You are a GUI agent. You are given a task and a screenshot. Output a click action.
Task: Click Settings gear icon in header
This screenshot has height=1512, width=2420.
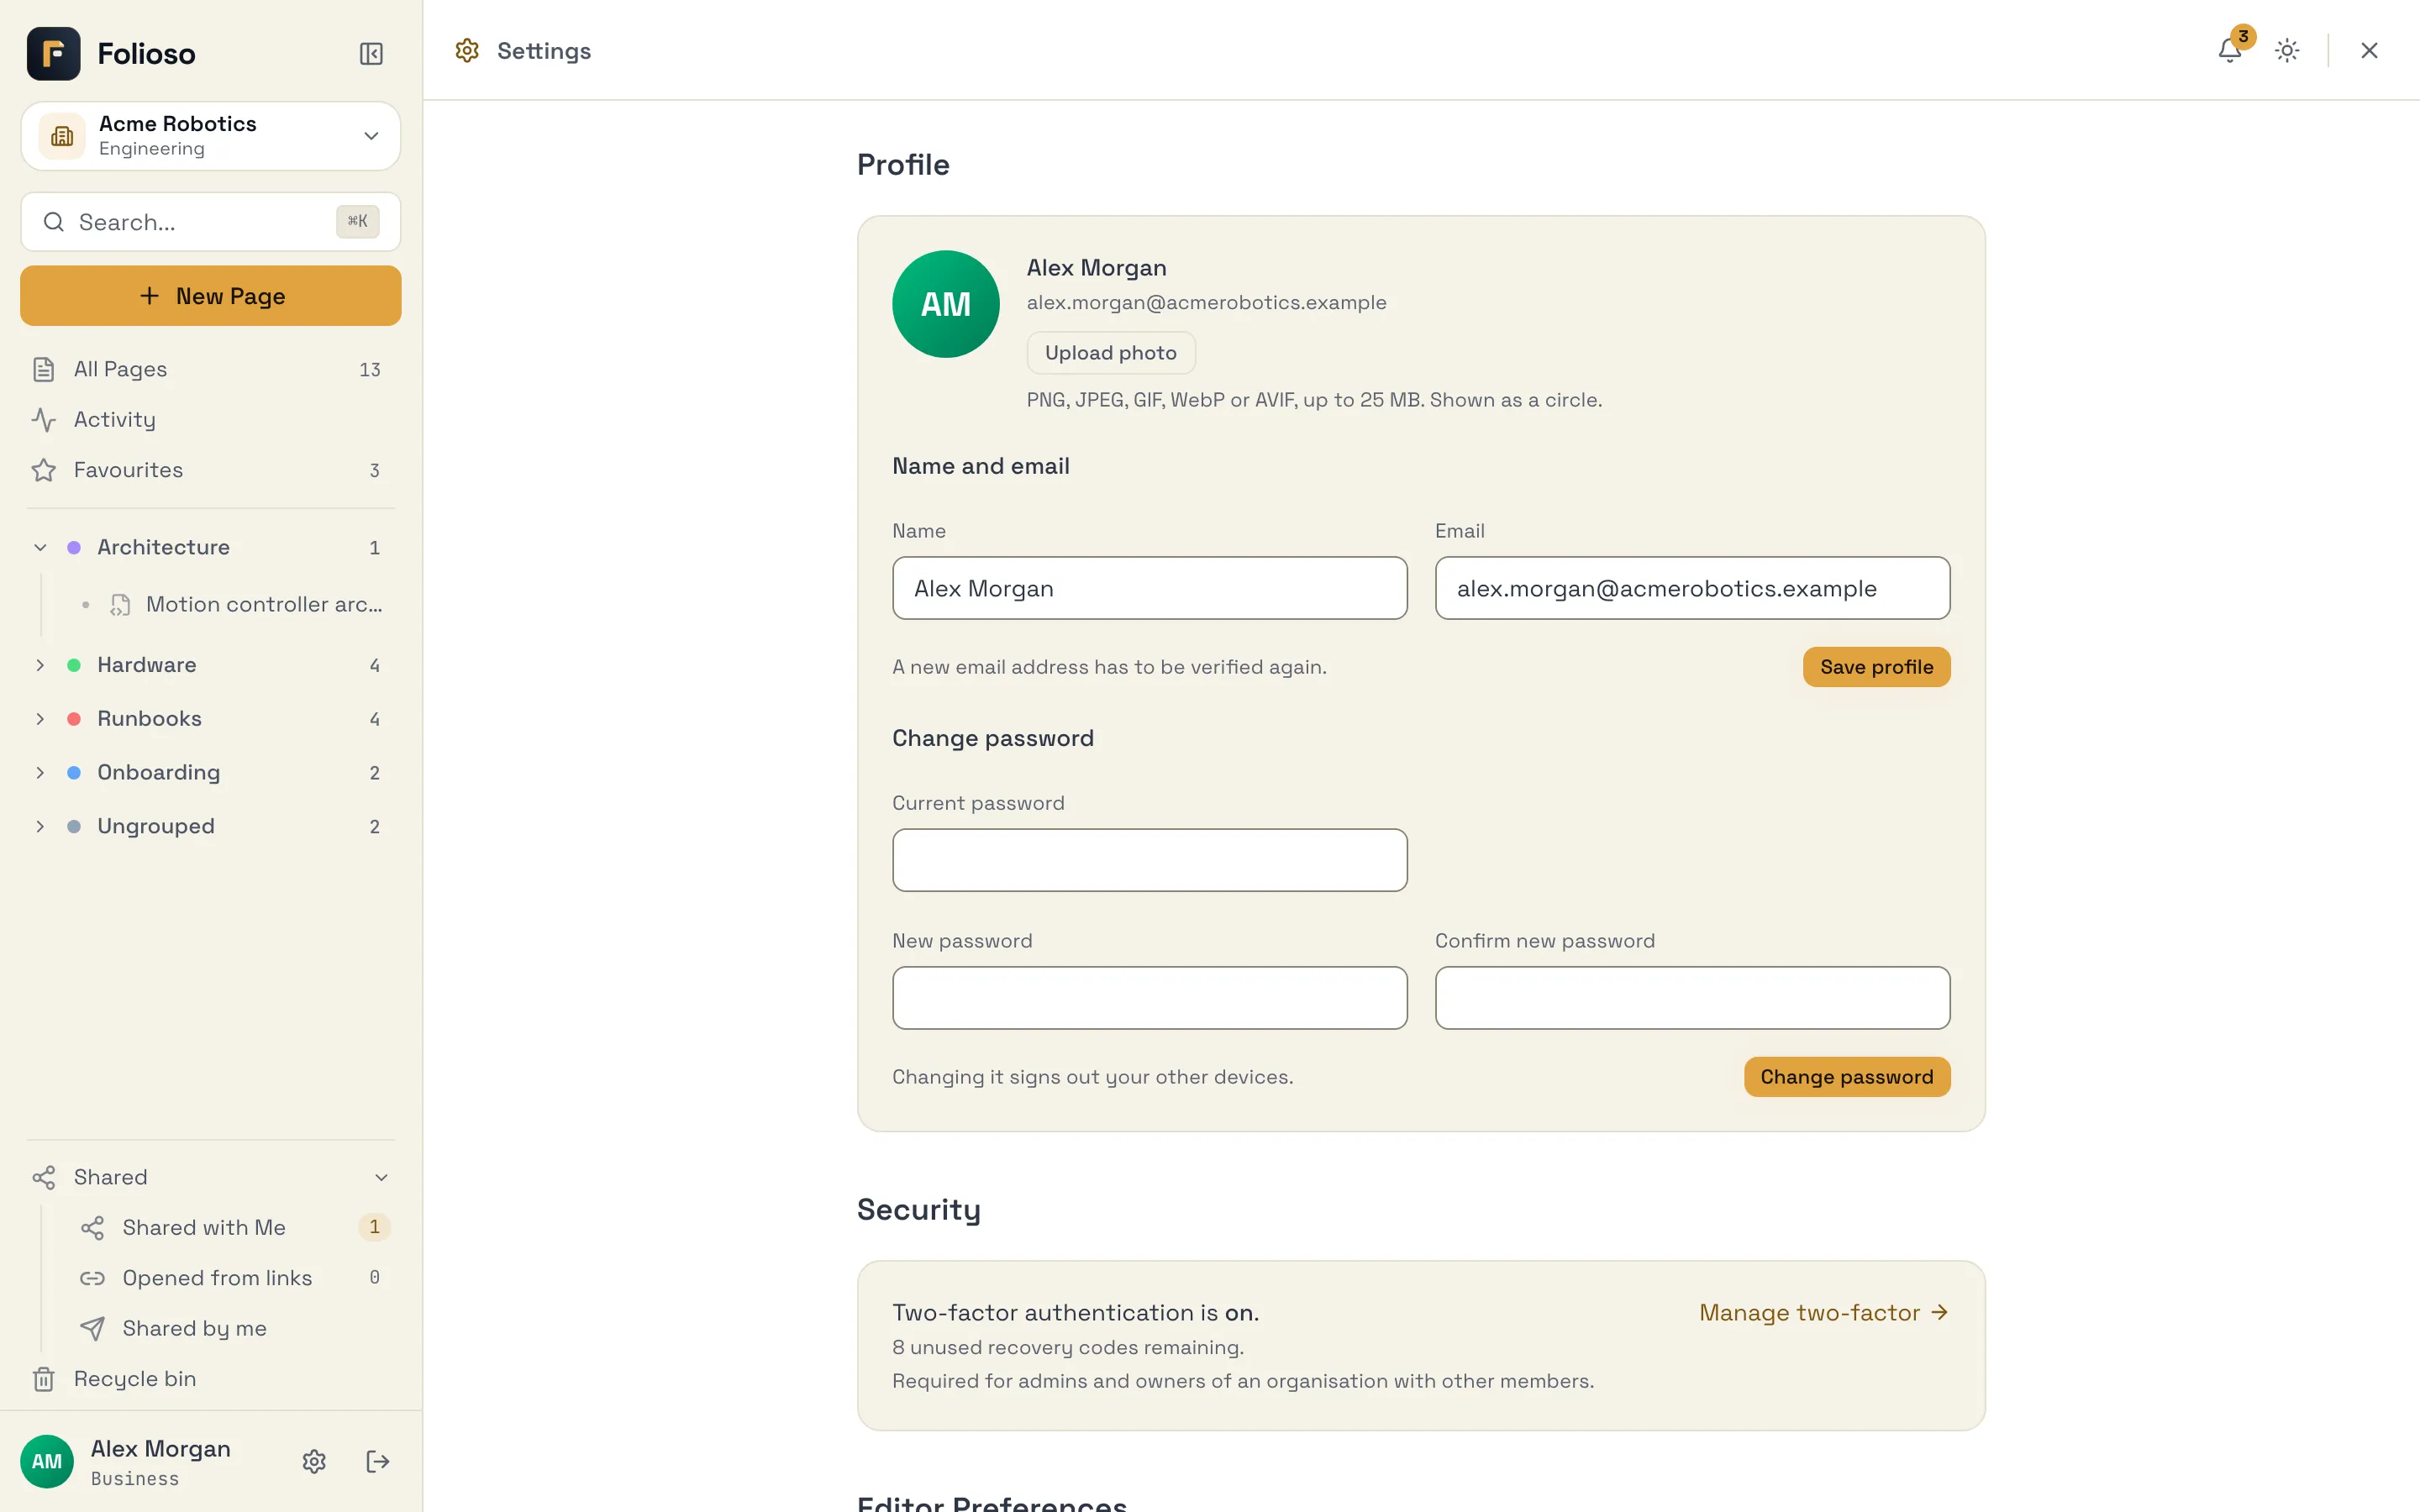(467, 50)
